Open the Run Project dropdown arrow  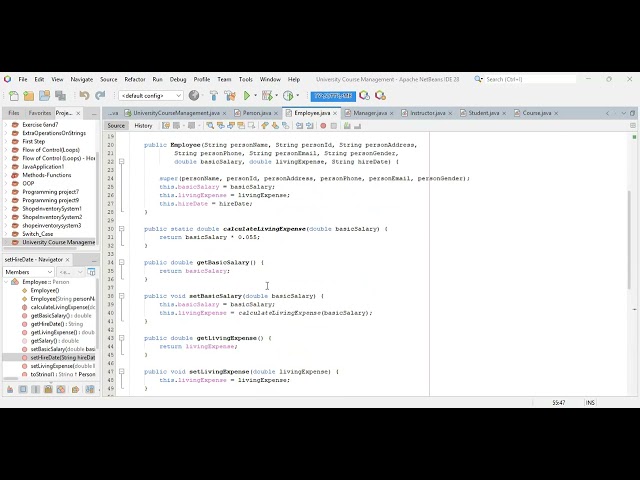click(256, 96)
